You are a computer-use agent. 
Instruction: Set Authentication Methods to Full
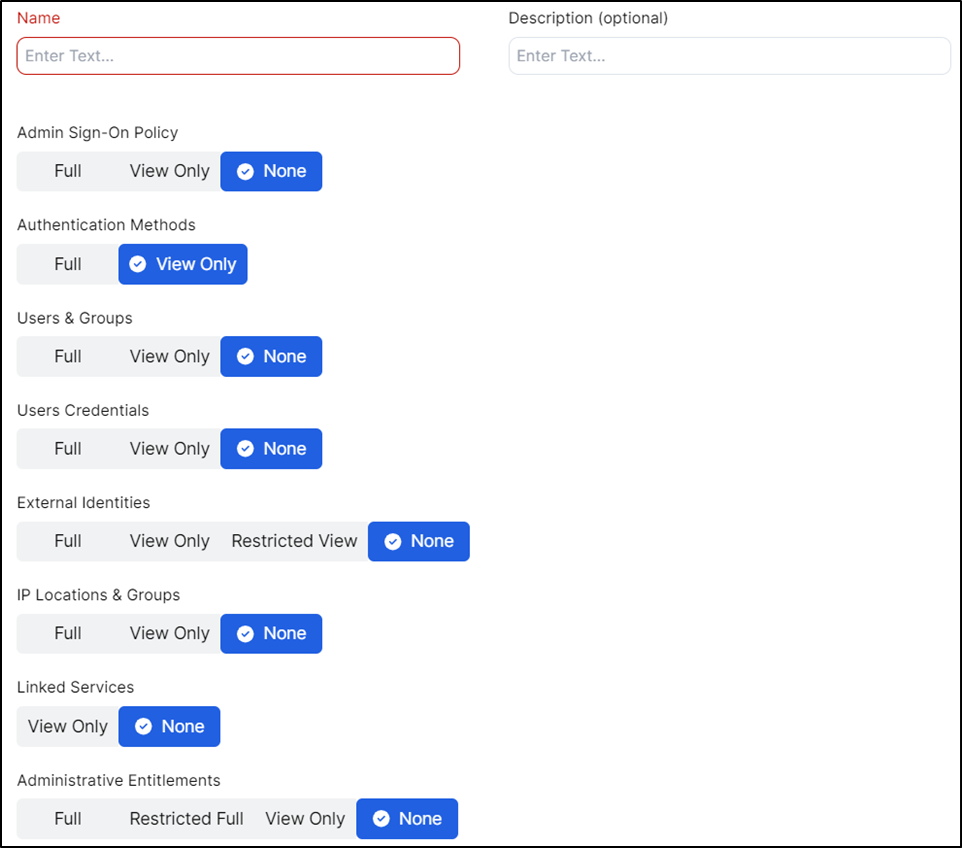pyautogui.click(x=68, y=264)
